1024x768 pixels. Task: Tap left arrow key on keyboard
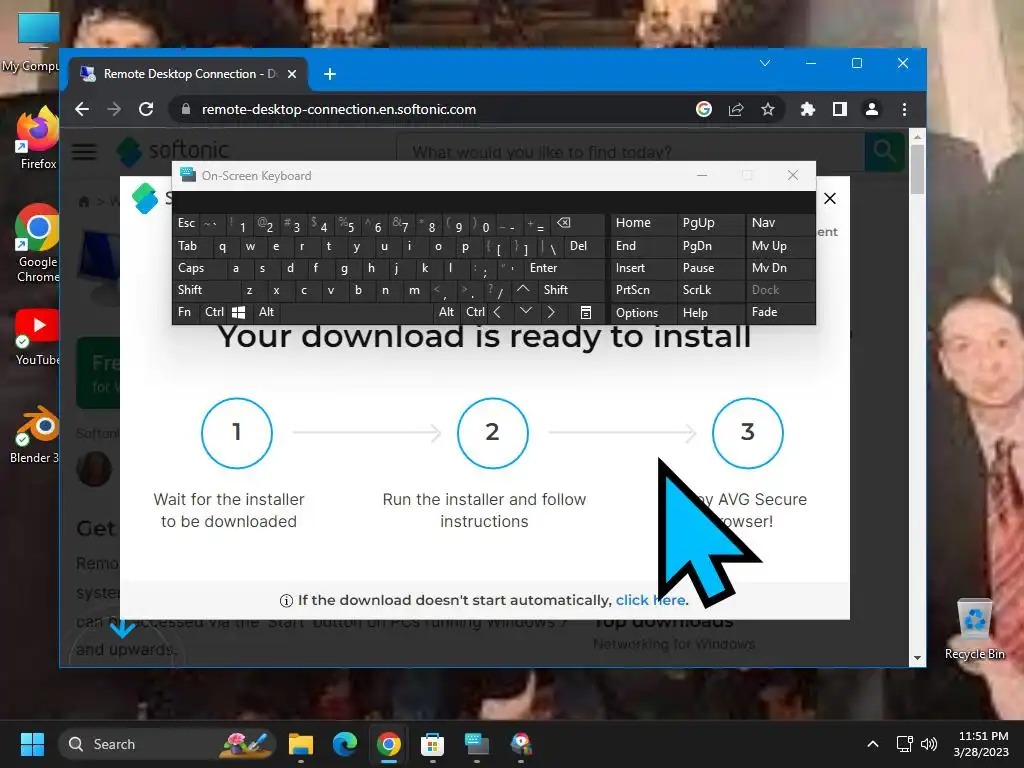coord(498,312)
